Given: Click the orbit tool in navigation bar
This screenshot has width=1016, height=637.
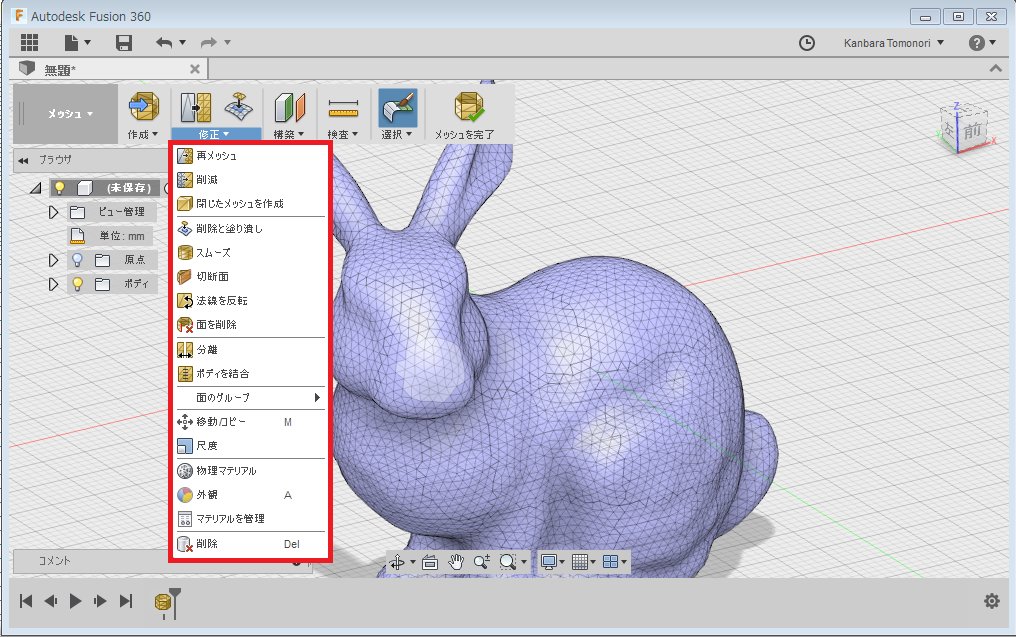Looking at the screenshot, I should (397, 562).
